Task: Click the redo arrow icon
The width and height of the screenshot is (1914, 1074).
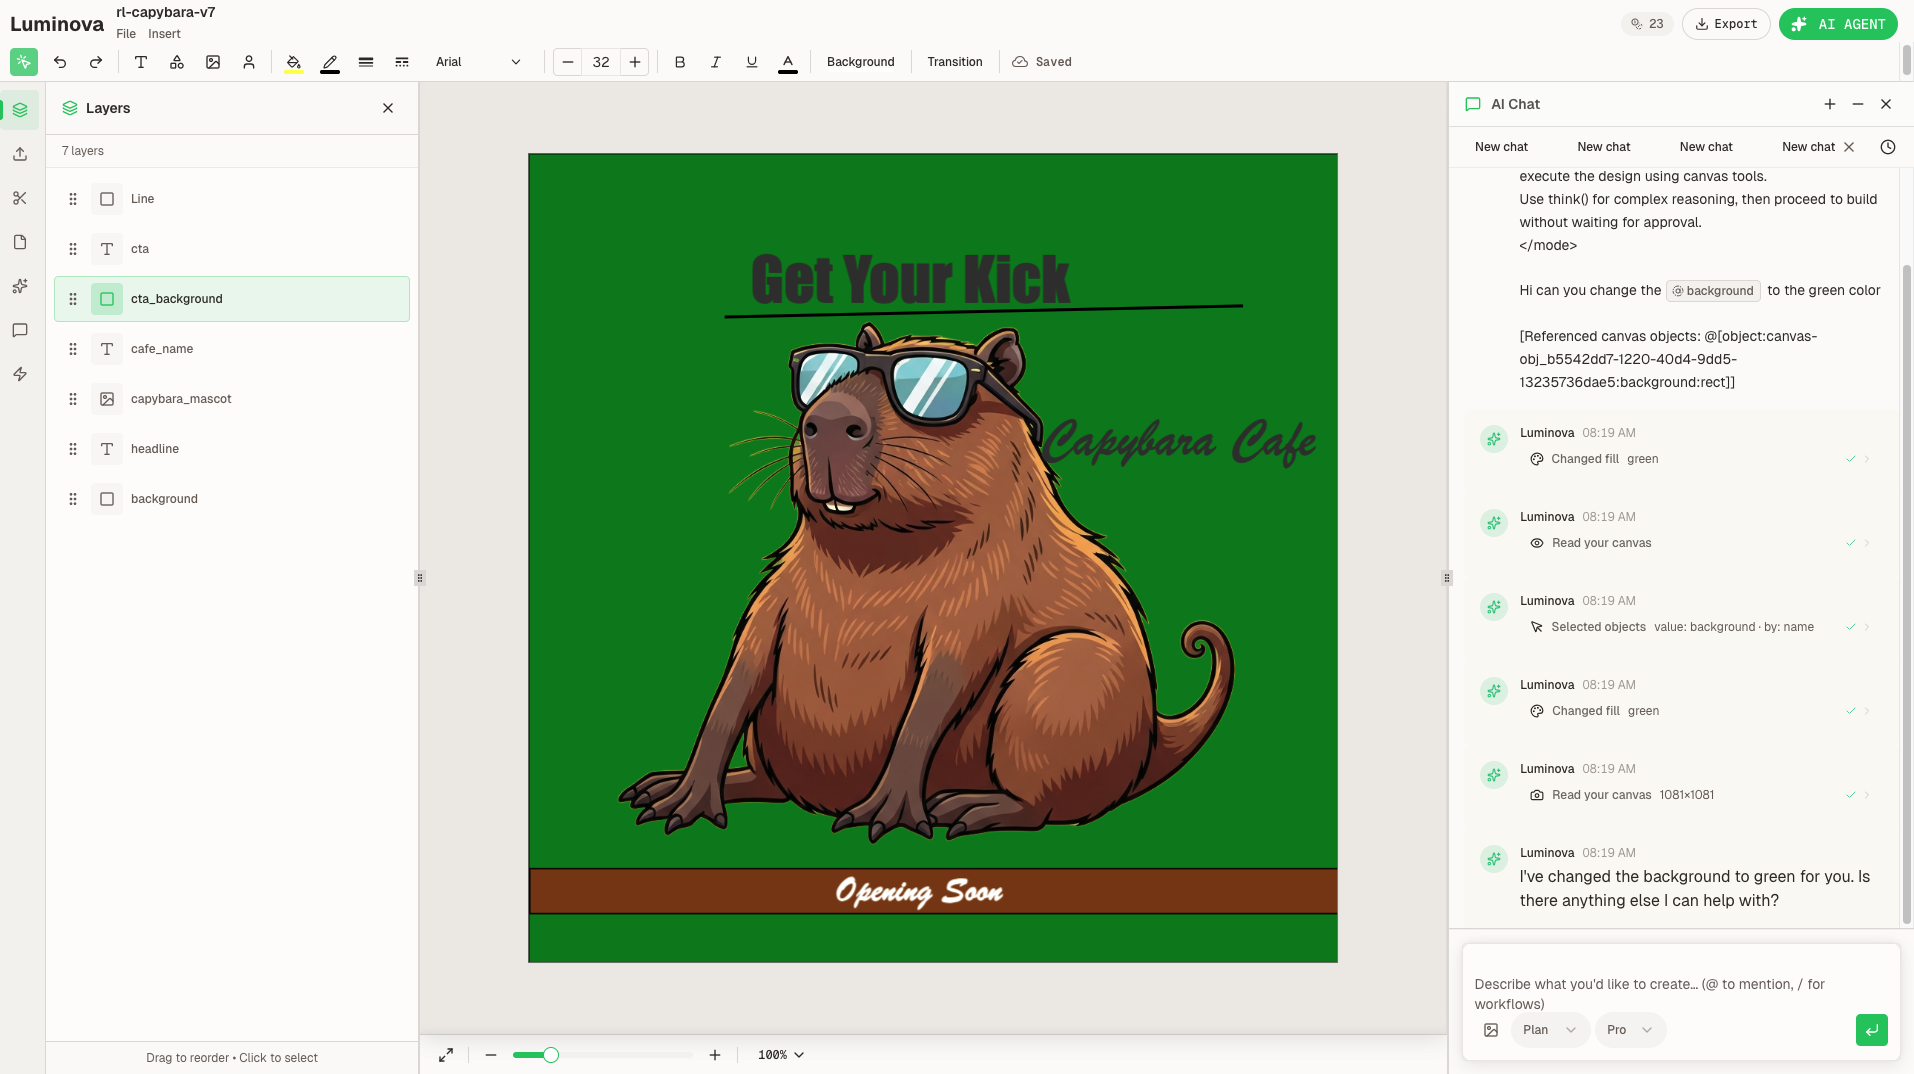Action: pyautogui.click(x=96, y=62)
